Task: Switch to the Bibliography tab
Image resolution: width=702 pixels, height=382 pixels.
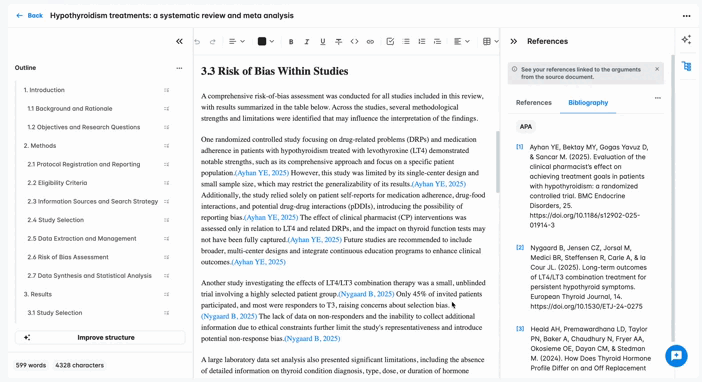Action: pyautogui.click(x=588, y=103)
